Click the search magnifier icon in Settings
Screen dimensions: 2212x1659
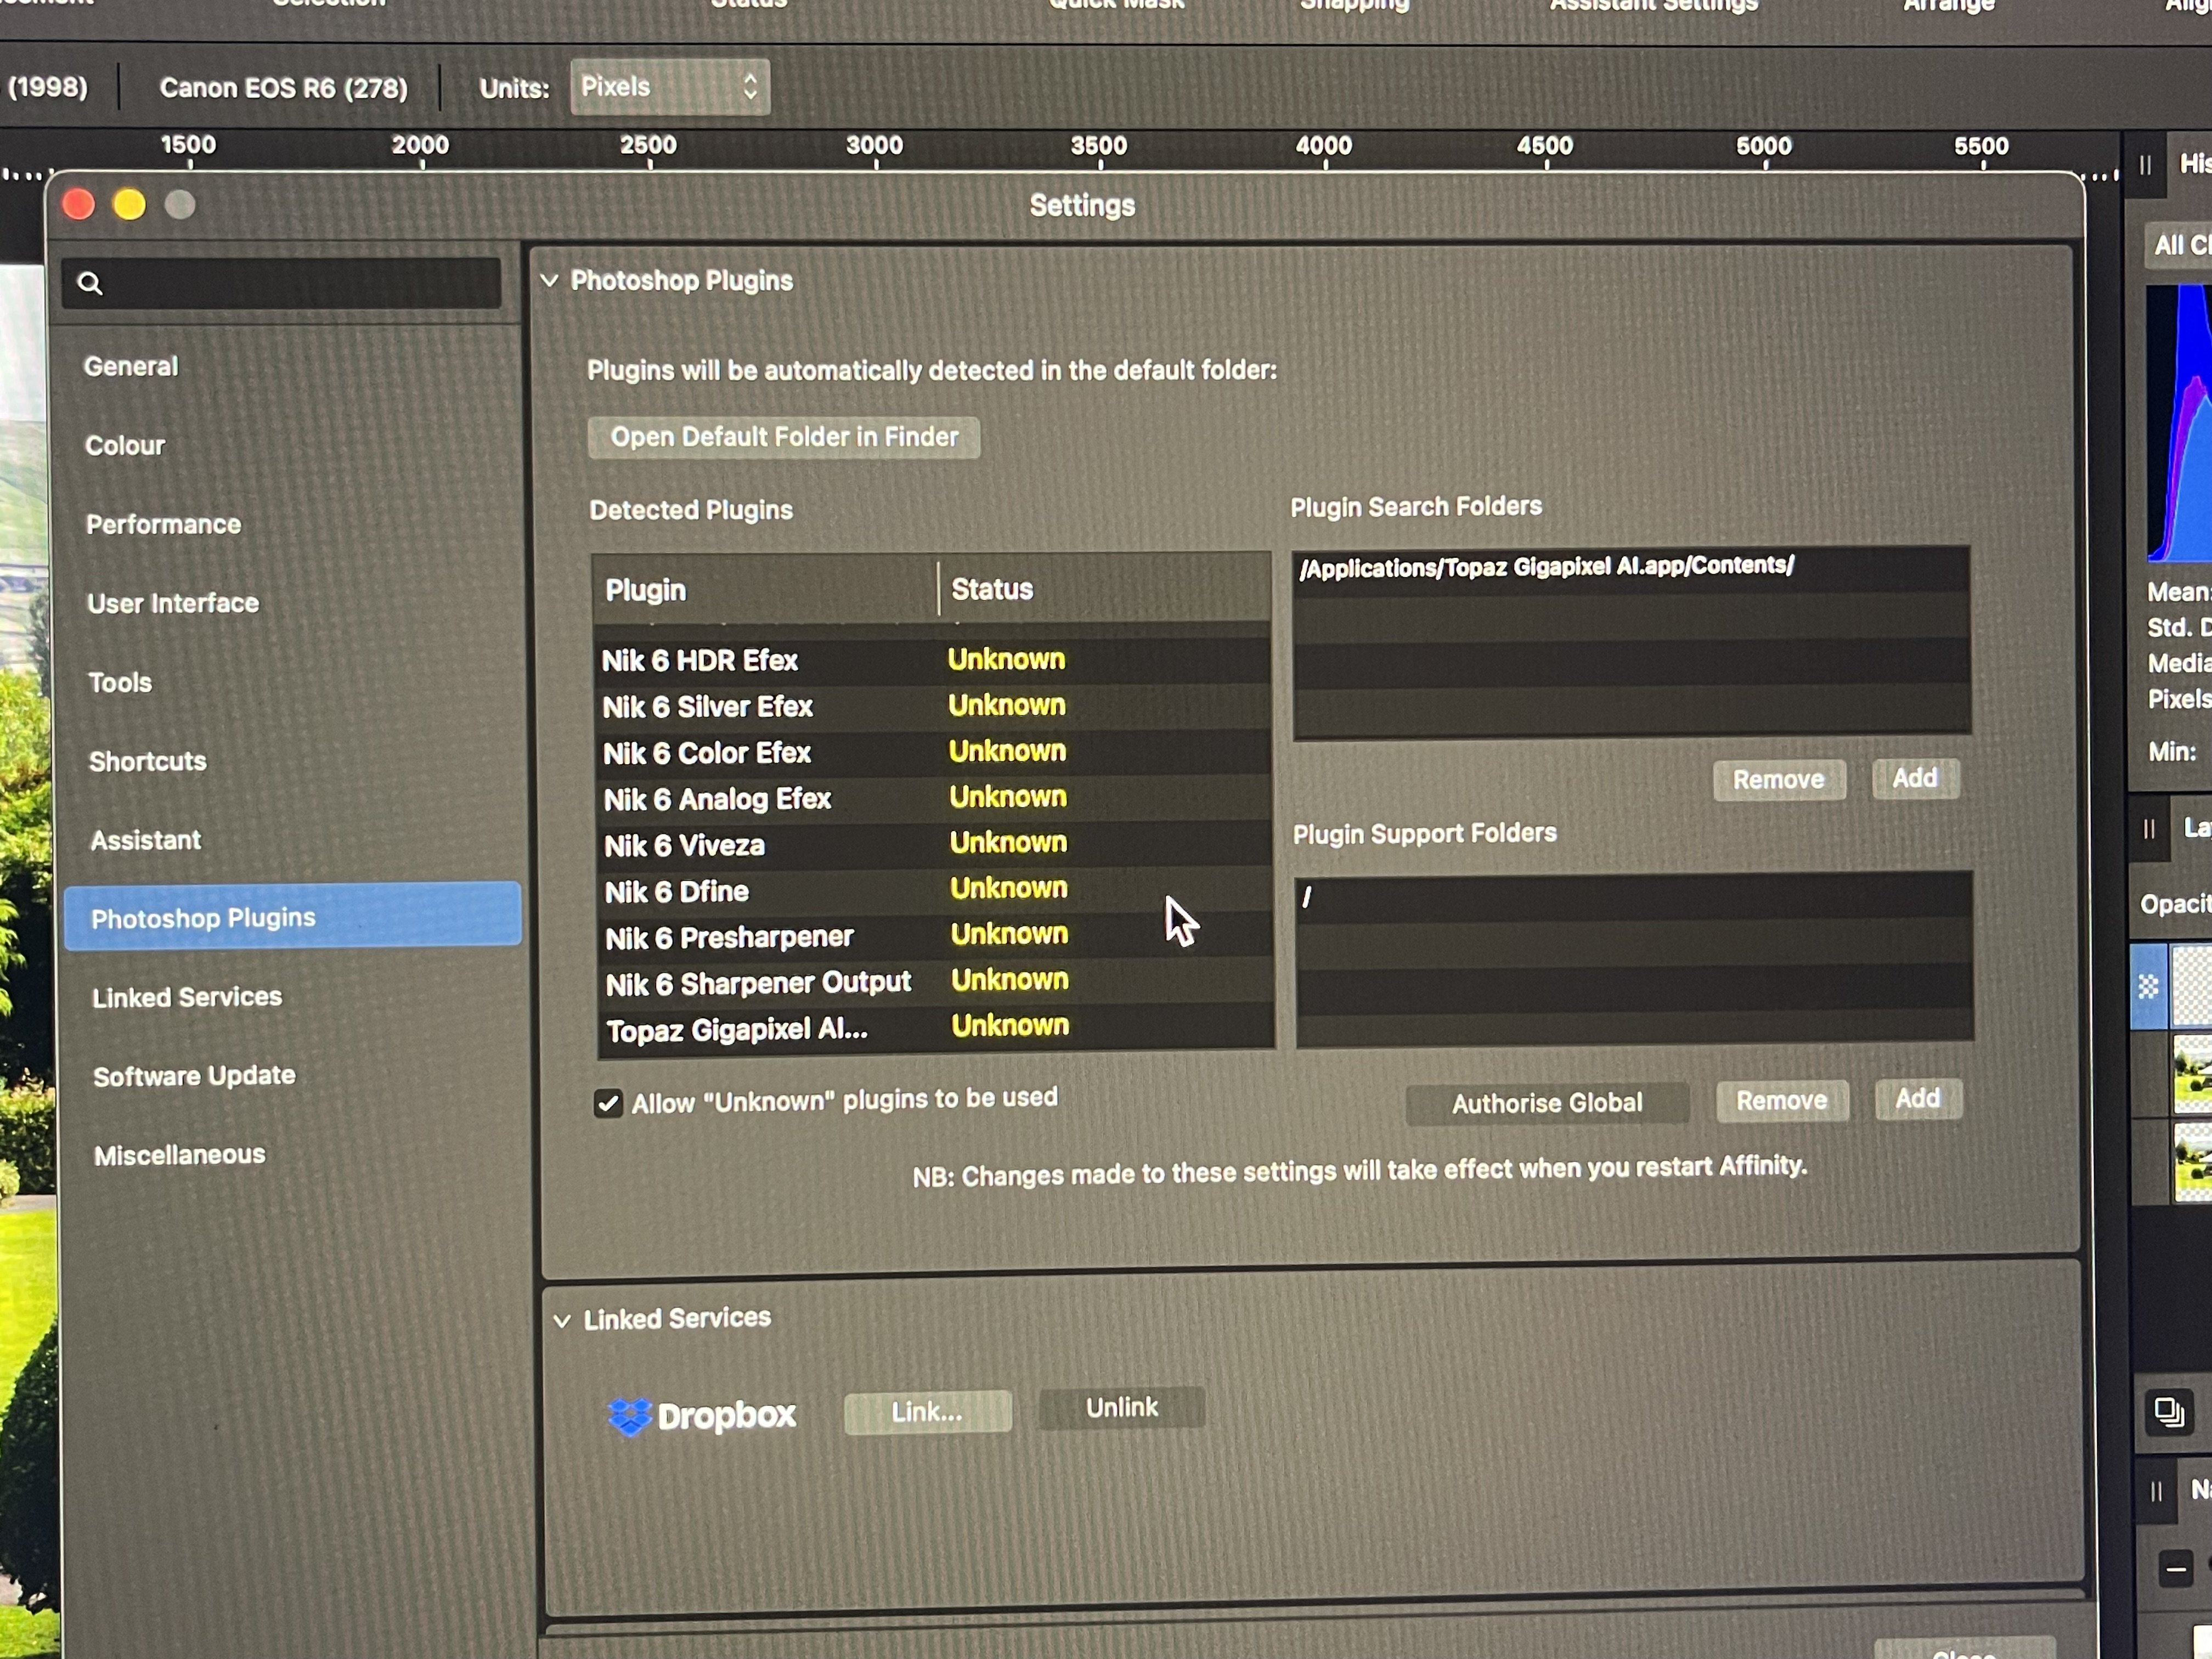point(90,284)
